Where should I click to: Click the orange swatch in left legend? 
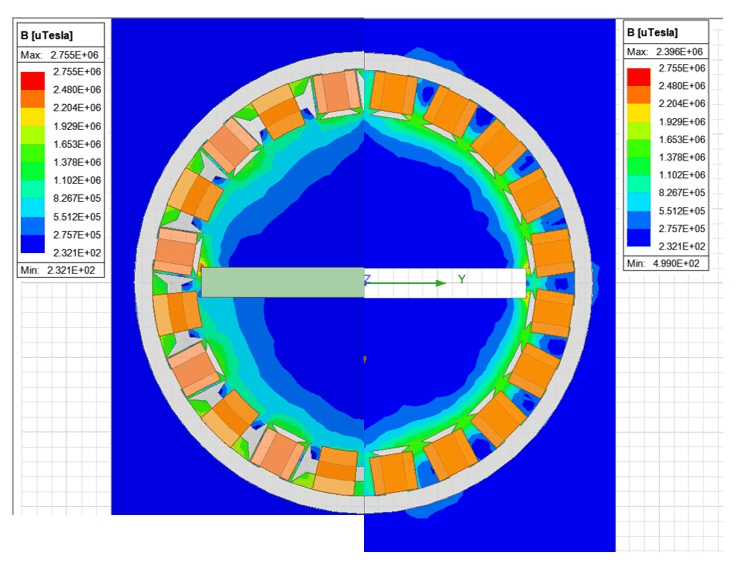(x=33, y=99)
